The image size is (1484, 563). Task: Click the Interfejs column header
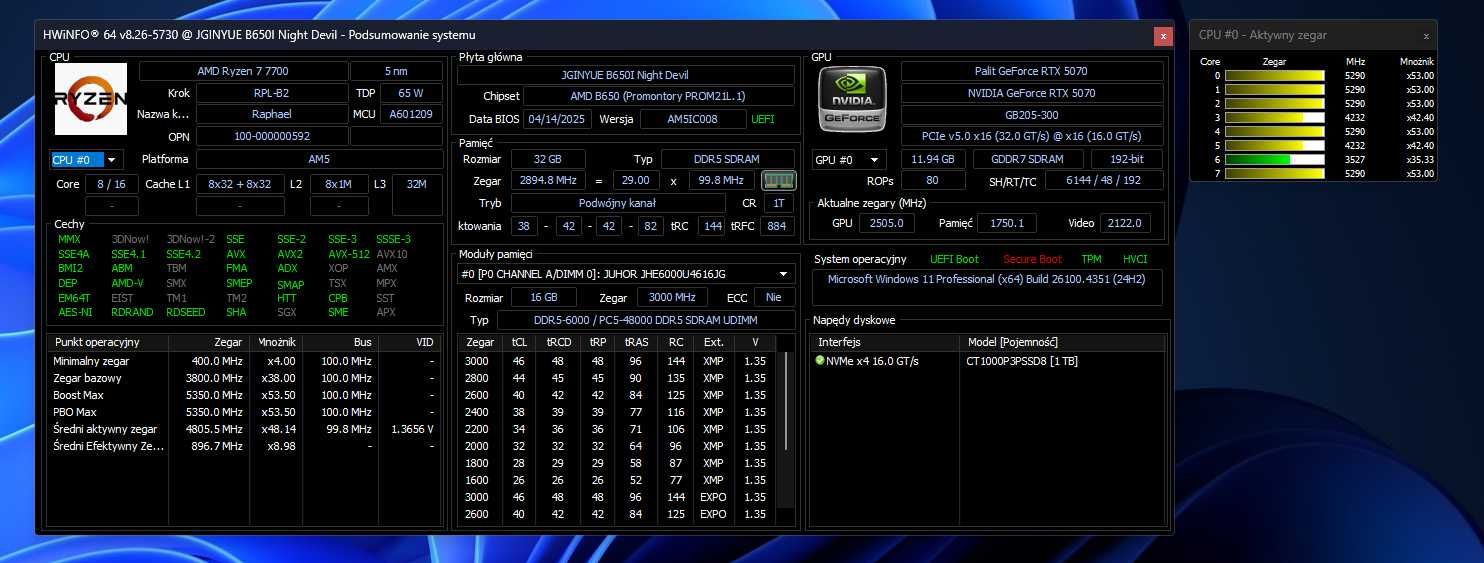[x=884, y=342]
